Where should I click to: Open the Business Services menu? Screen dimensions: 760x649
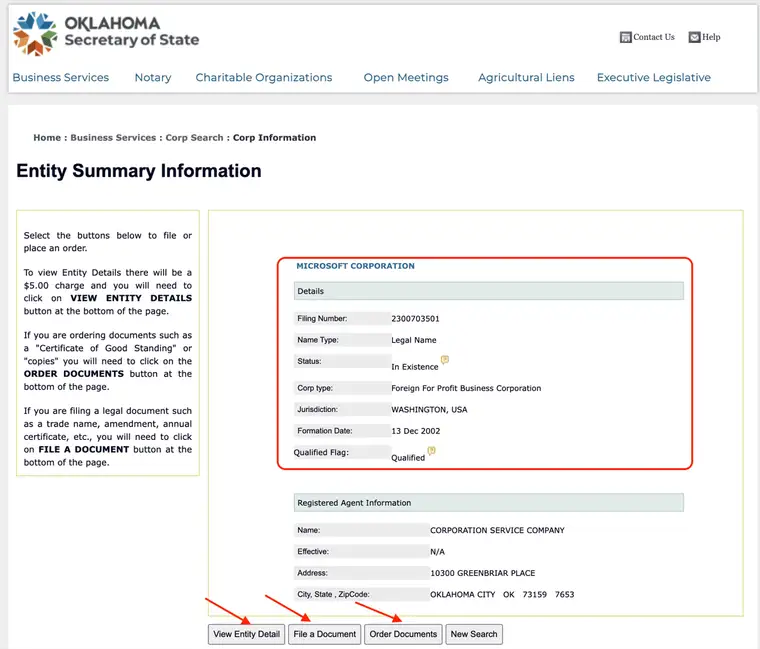click(x=61, y=78)
